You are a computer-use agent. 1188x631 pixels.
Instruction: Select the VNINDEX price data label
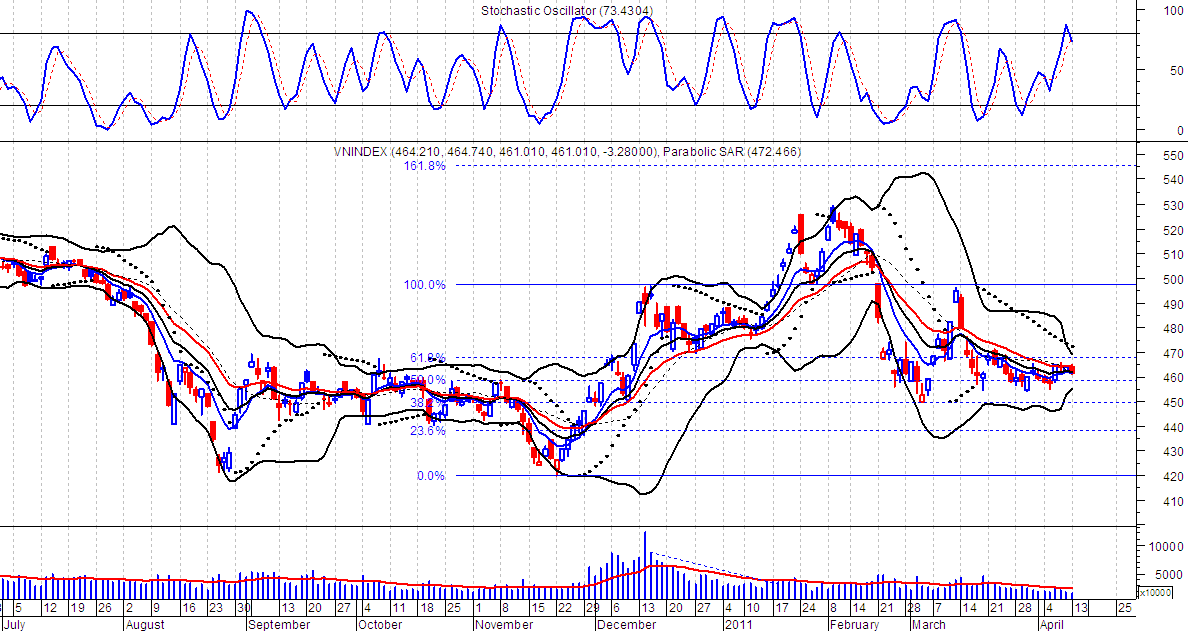point(496,152)
